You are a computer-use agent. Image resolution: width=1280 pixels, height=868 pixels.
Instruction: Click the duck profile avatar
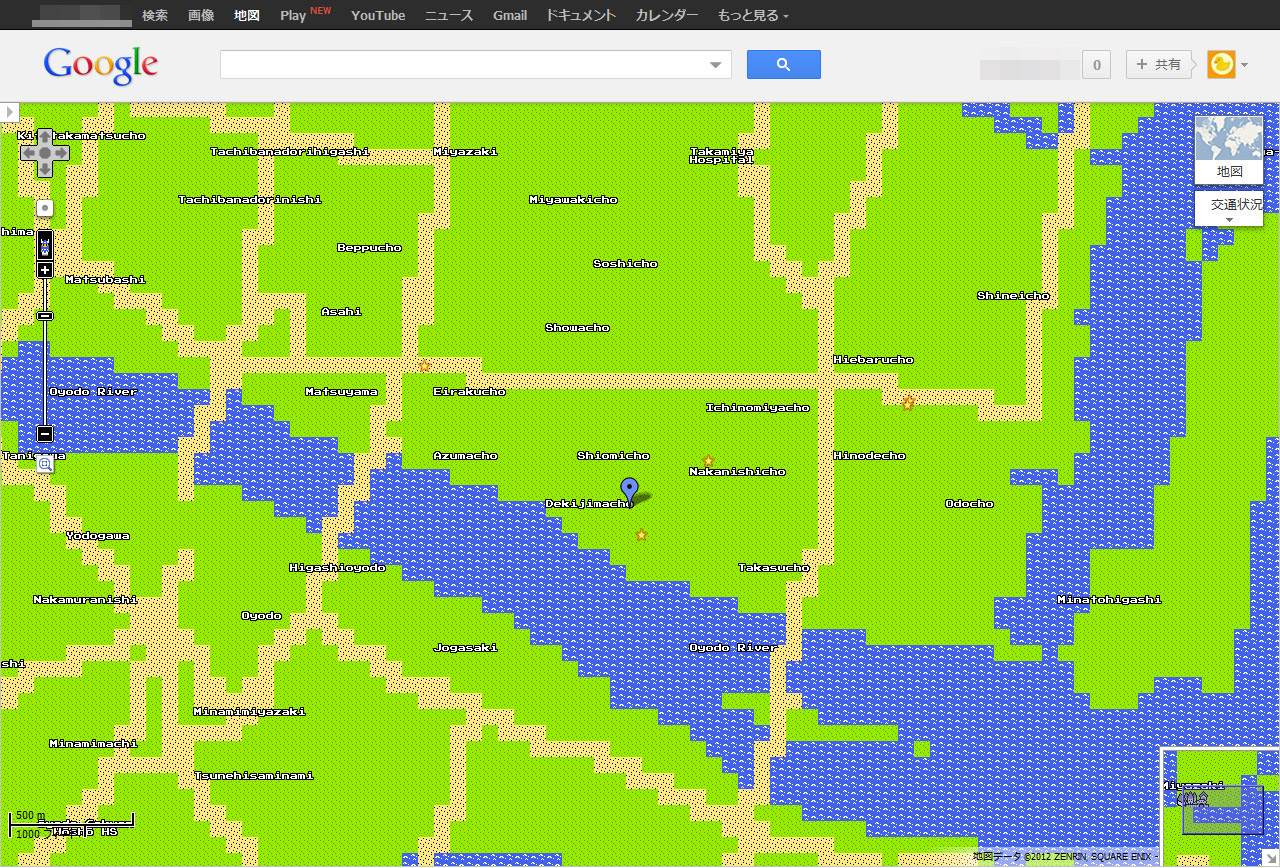[x=1221, y=65]
